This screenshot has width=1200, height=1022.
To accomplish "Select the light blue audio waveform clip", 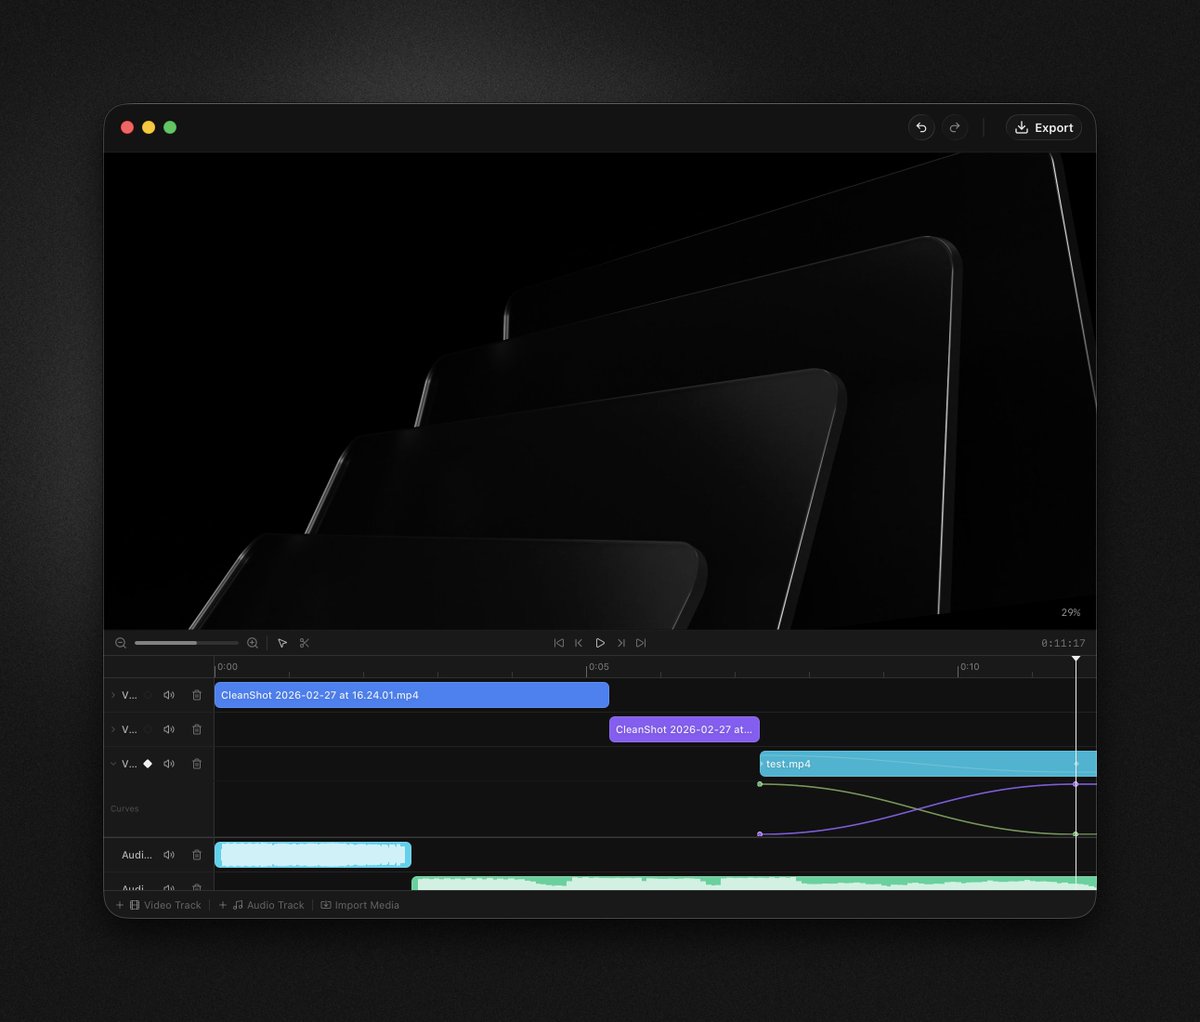I will point(313,855).
